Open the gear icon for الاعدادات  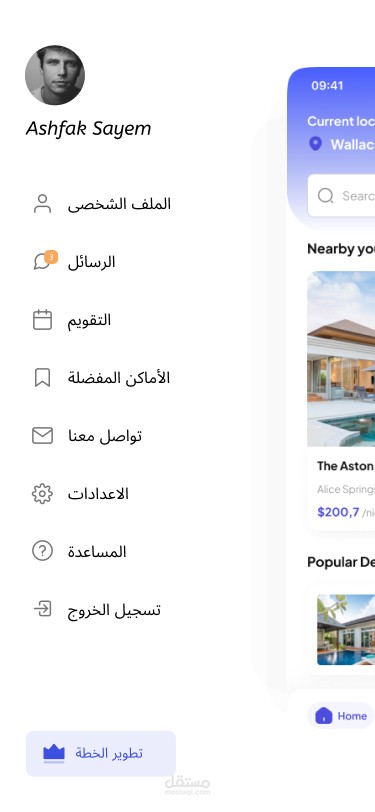(x=42, y=494)
